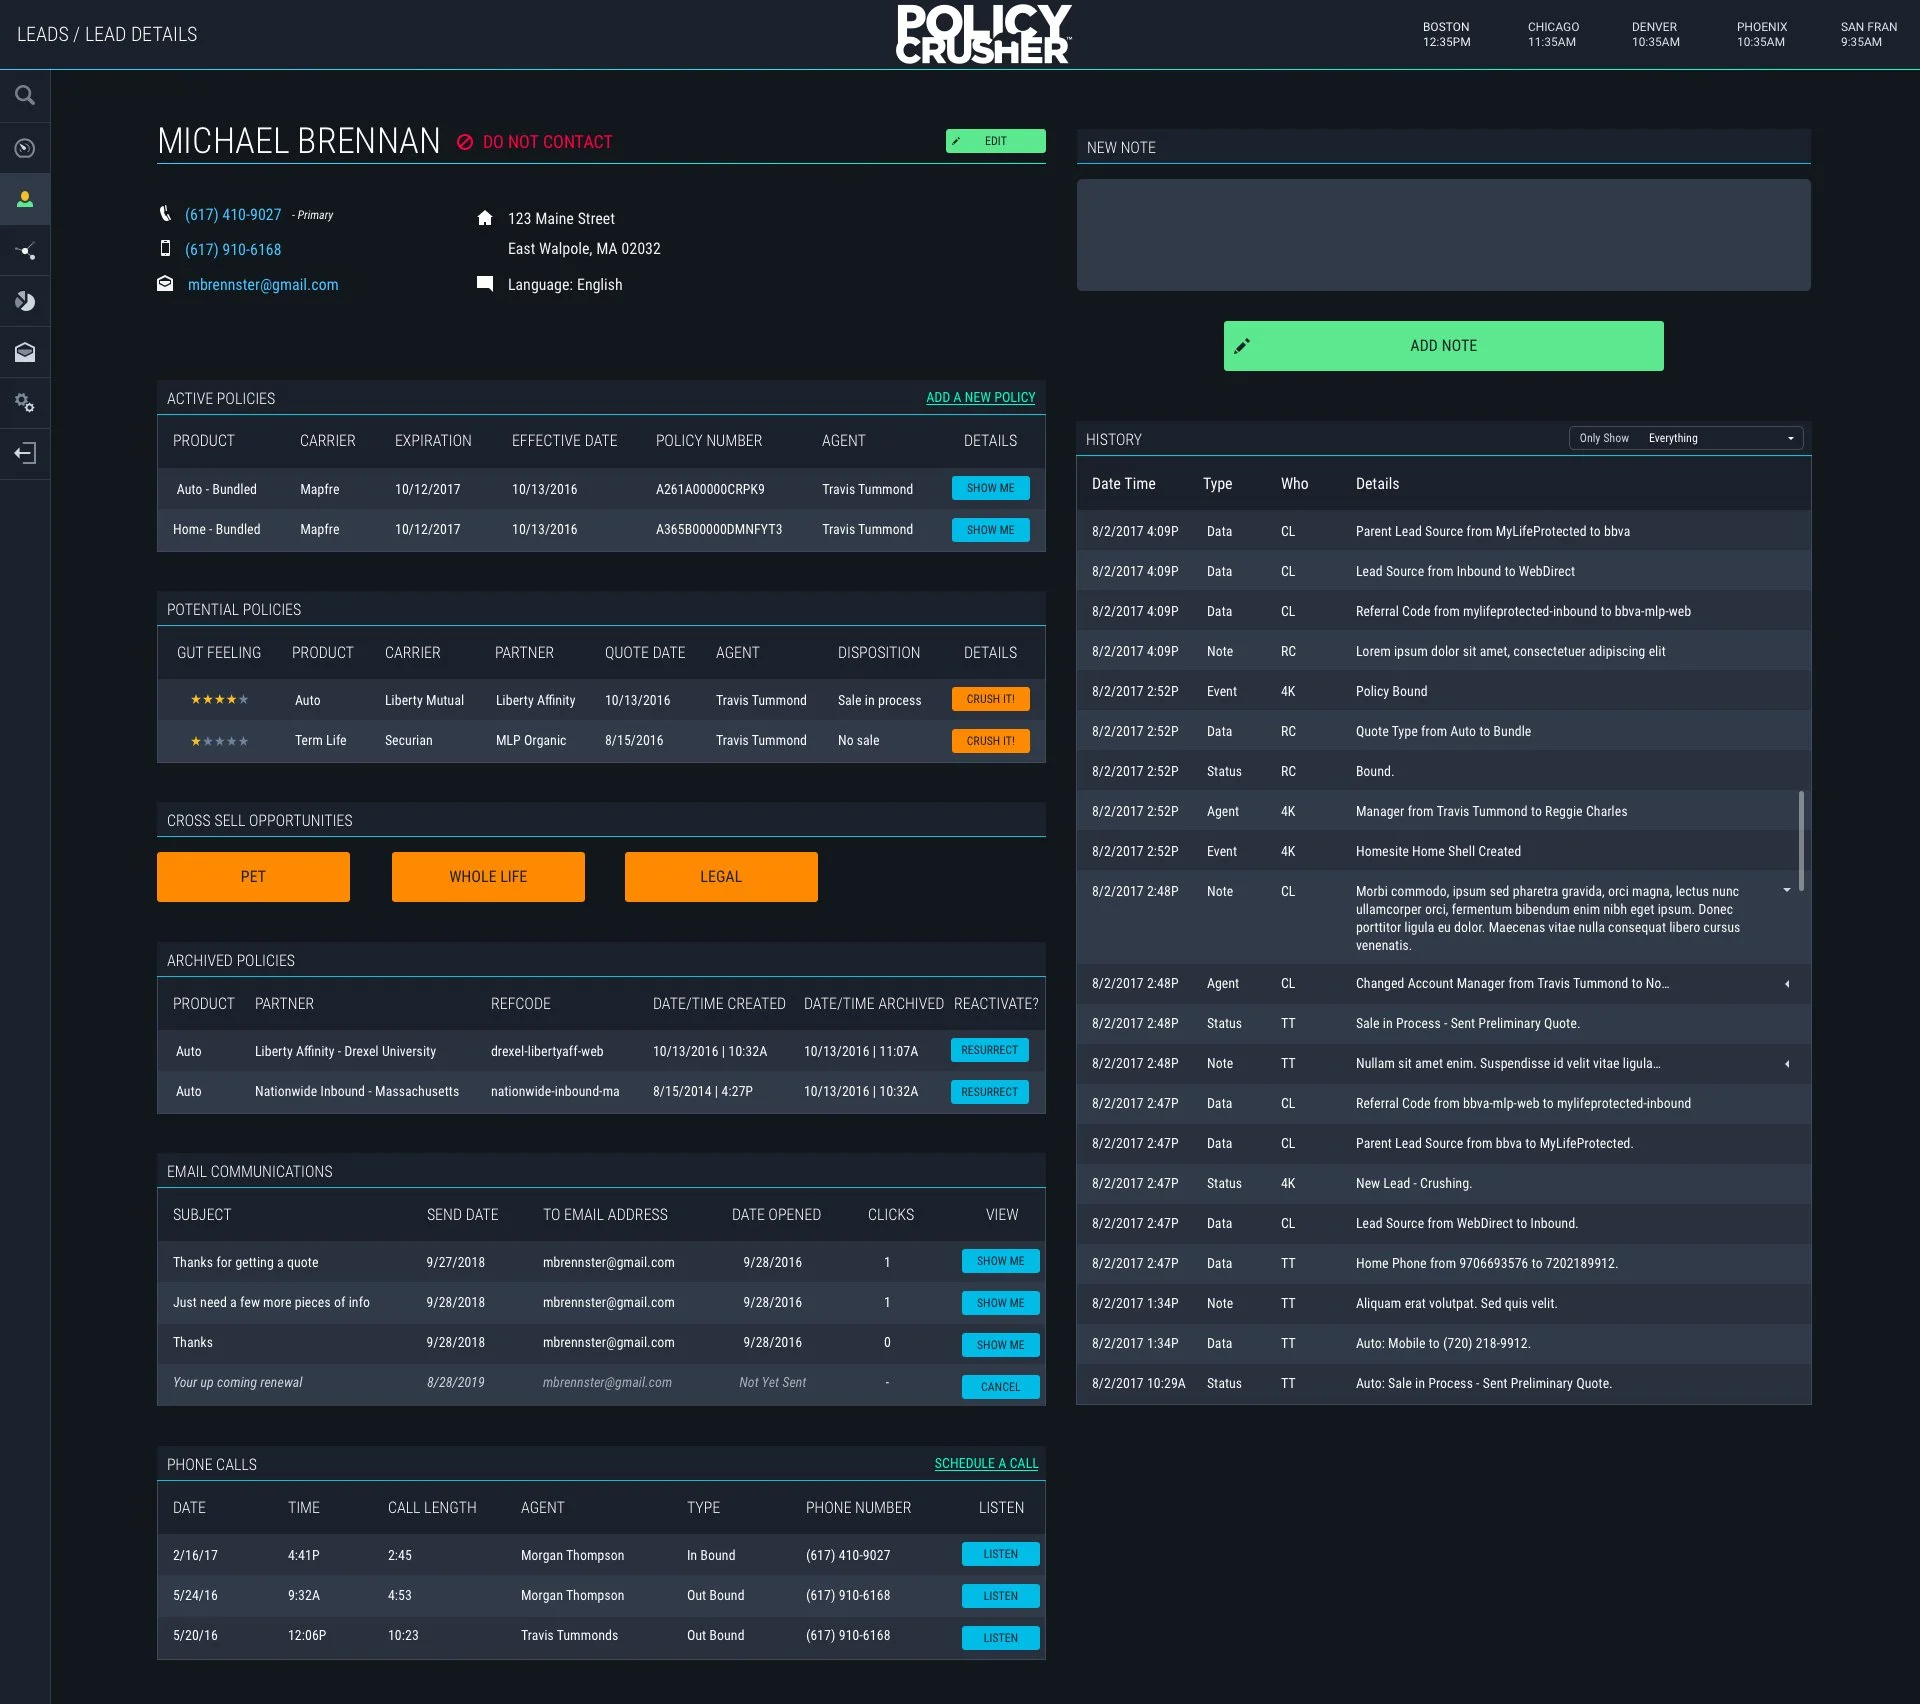The image size is (1920, 1704).
Task: Open settings via the gears icon
Action: 25,403
